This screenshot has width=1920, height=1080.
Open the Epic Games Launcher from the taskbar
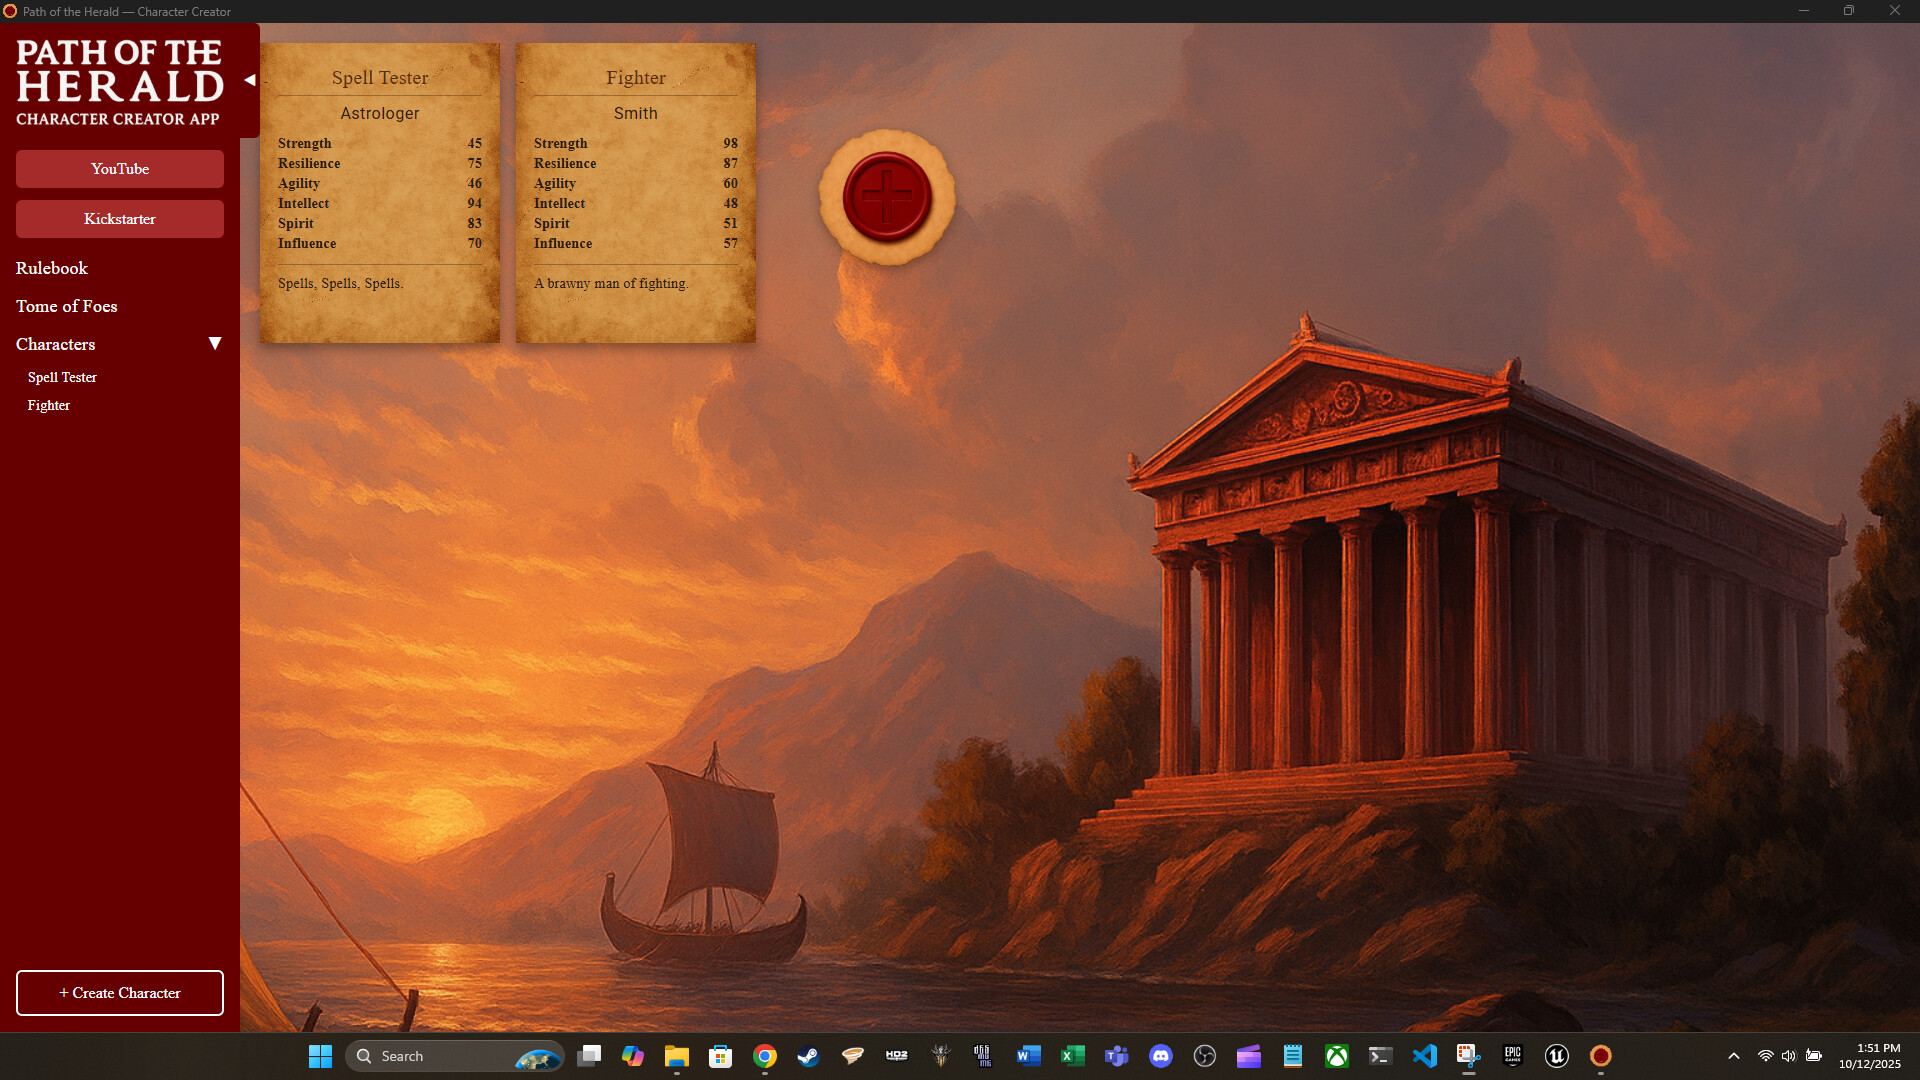point(1513,1055)
